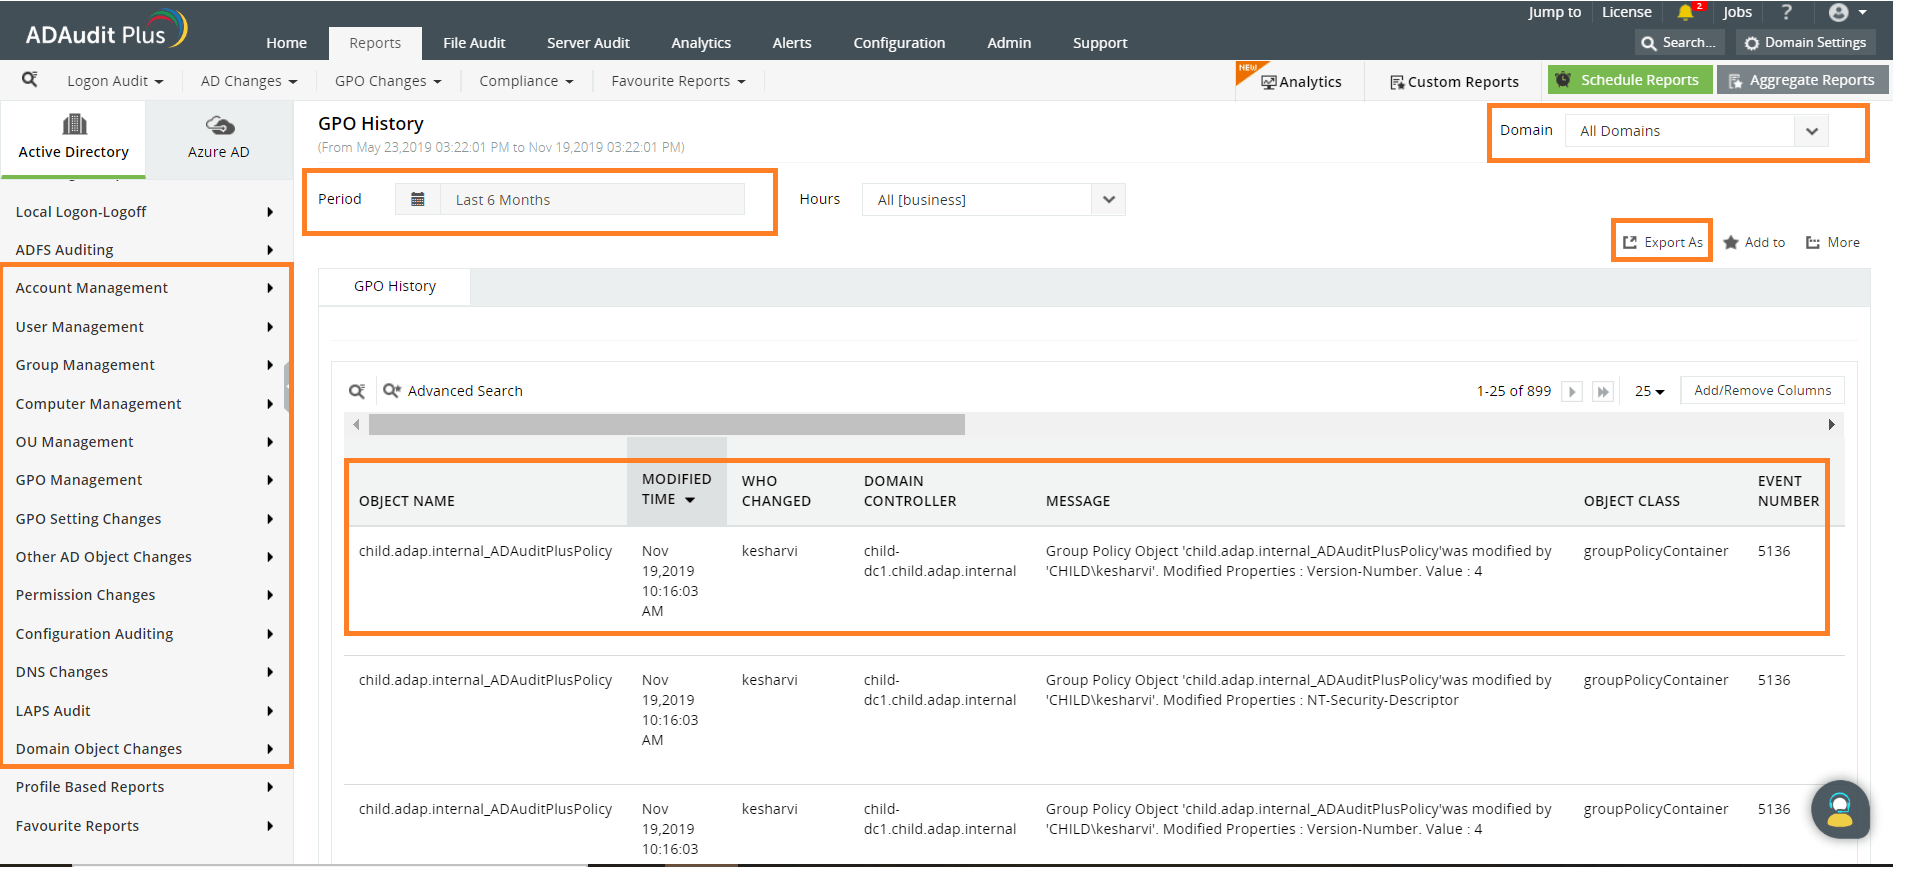1928x869 pixels.
Task: Click the Add/Remove Columns button
Action: pyautogui.click(x=1762, y=391)
